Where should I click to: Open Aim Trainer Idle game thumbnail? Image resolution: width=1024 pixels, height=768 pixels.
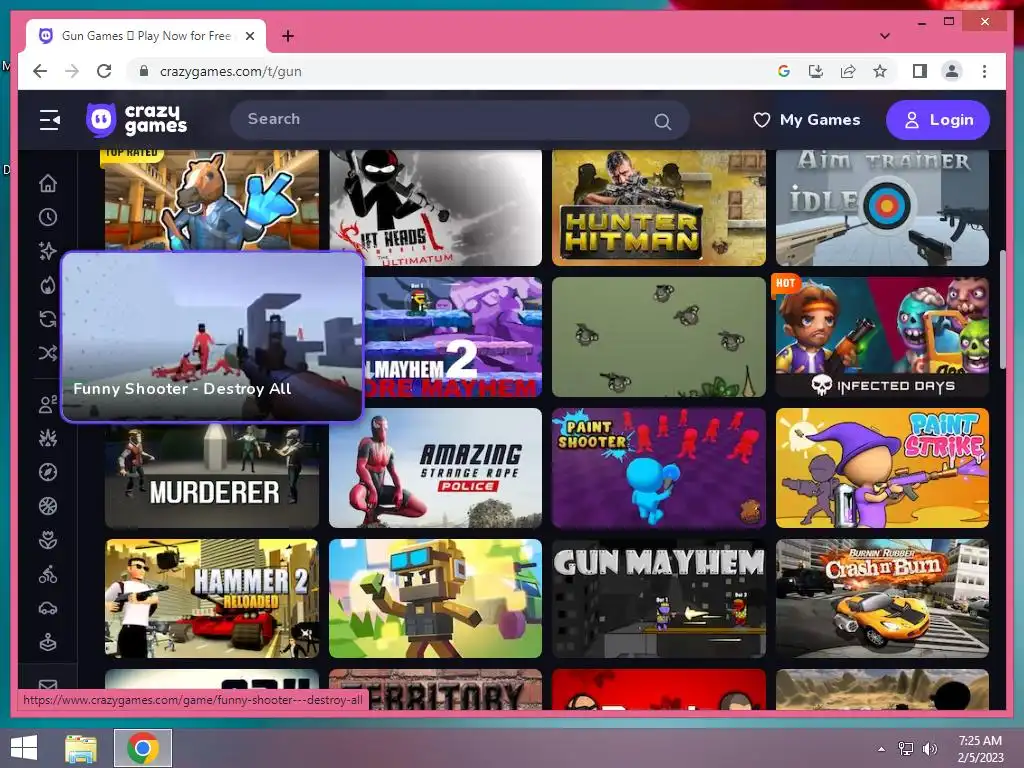[882, 208]
